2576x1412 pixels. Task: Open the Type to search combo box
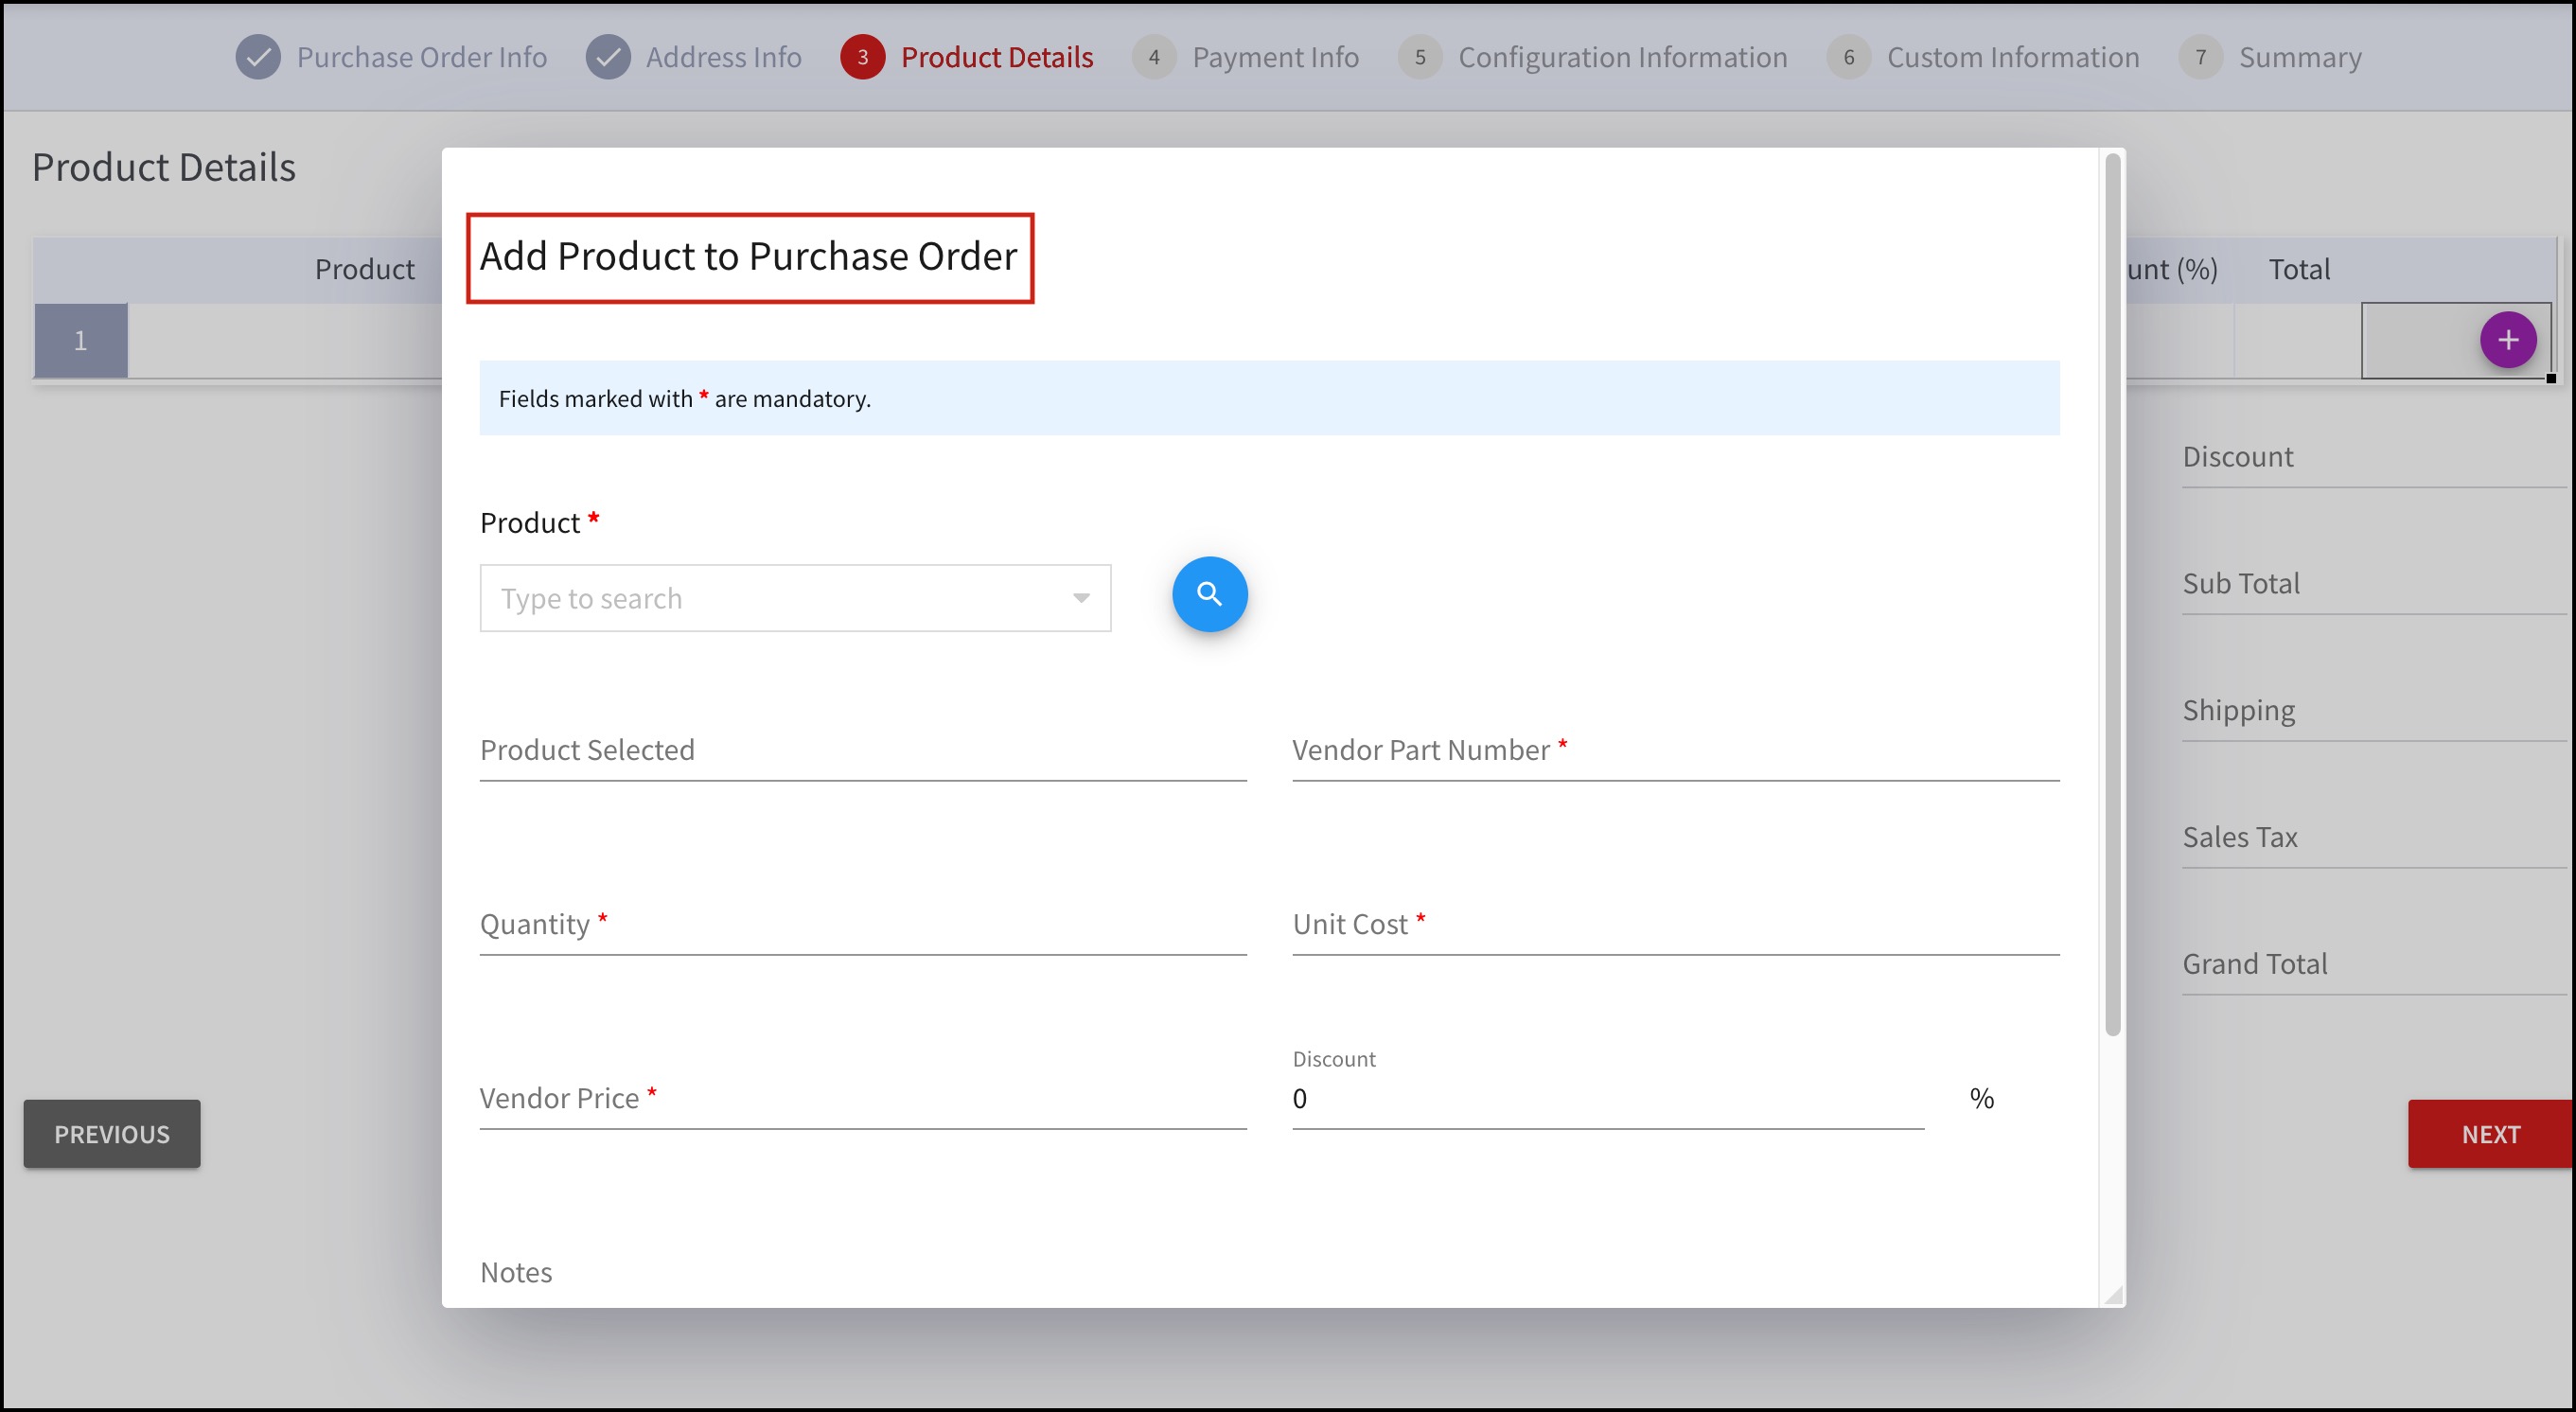(770, 598)
